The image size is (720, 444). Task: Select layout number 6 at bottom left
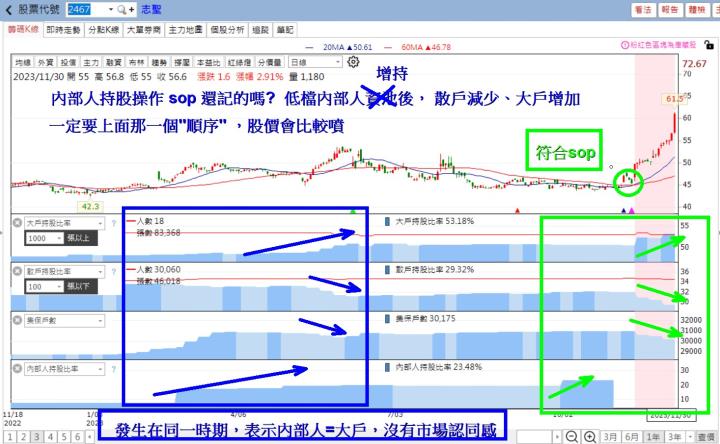point(77,437)
